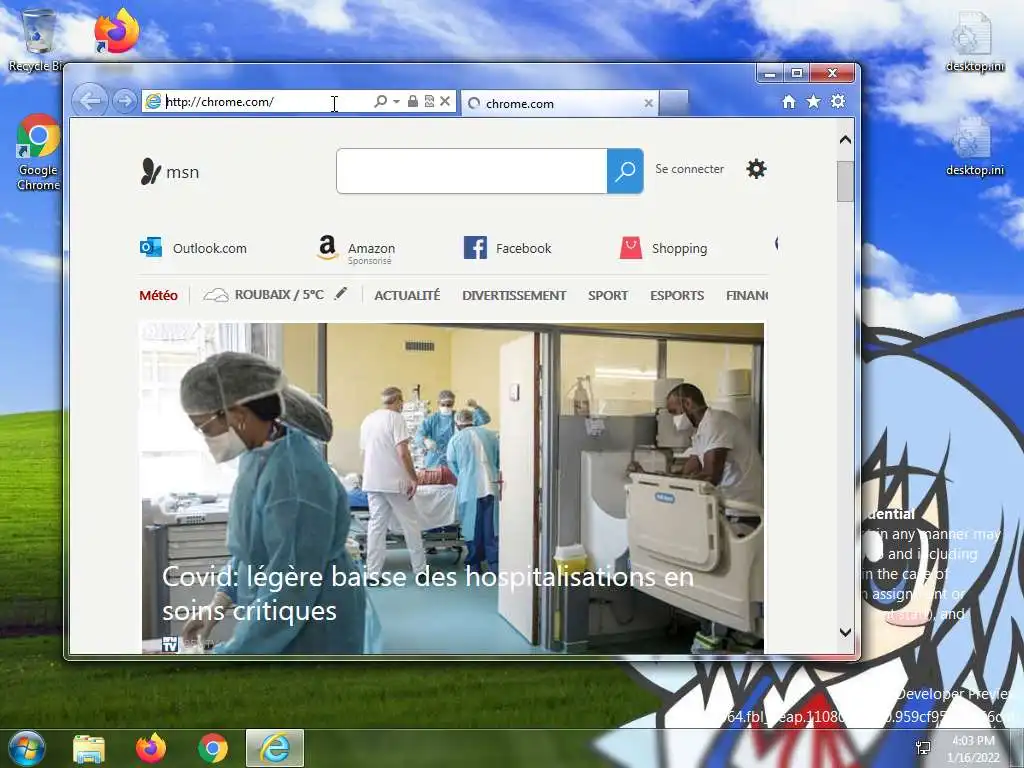
Task: Submit the blue msn search button
Action: [625, 171]
